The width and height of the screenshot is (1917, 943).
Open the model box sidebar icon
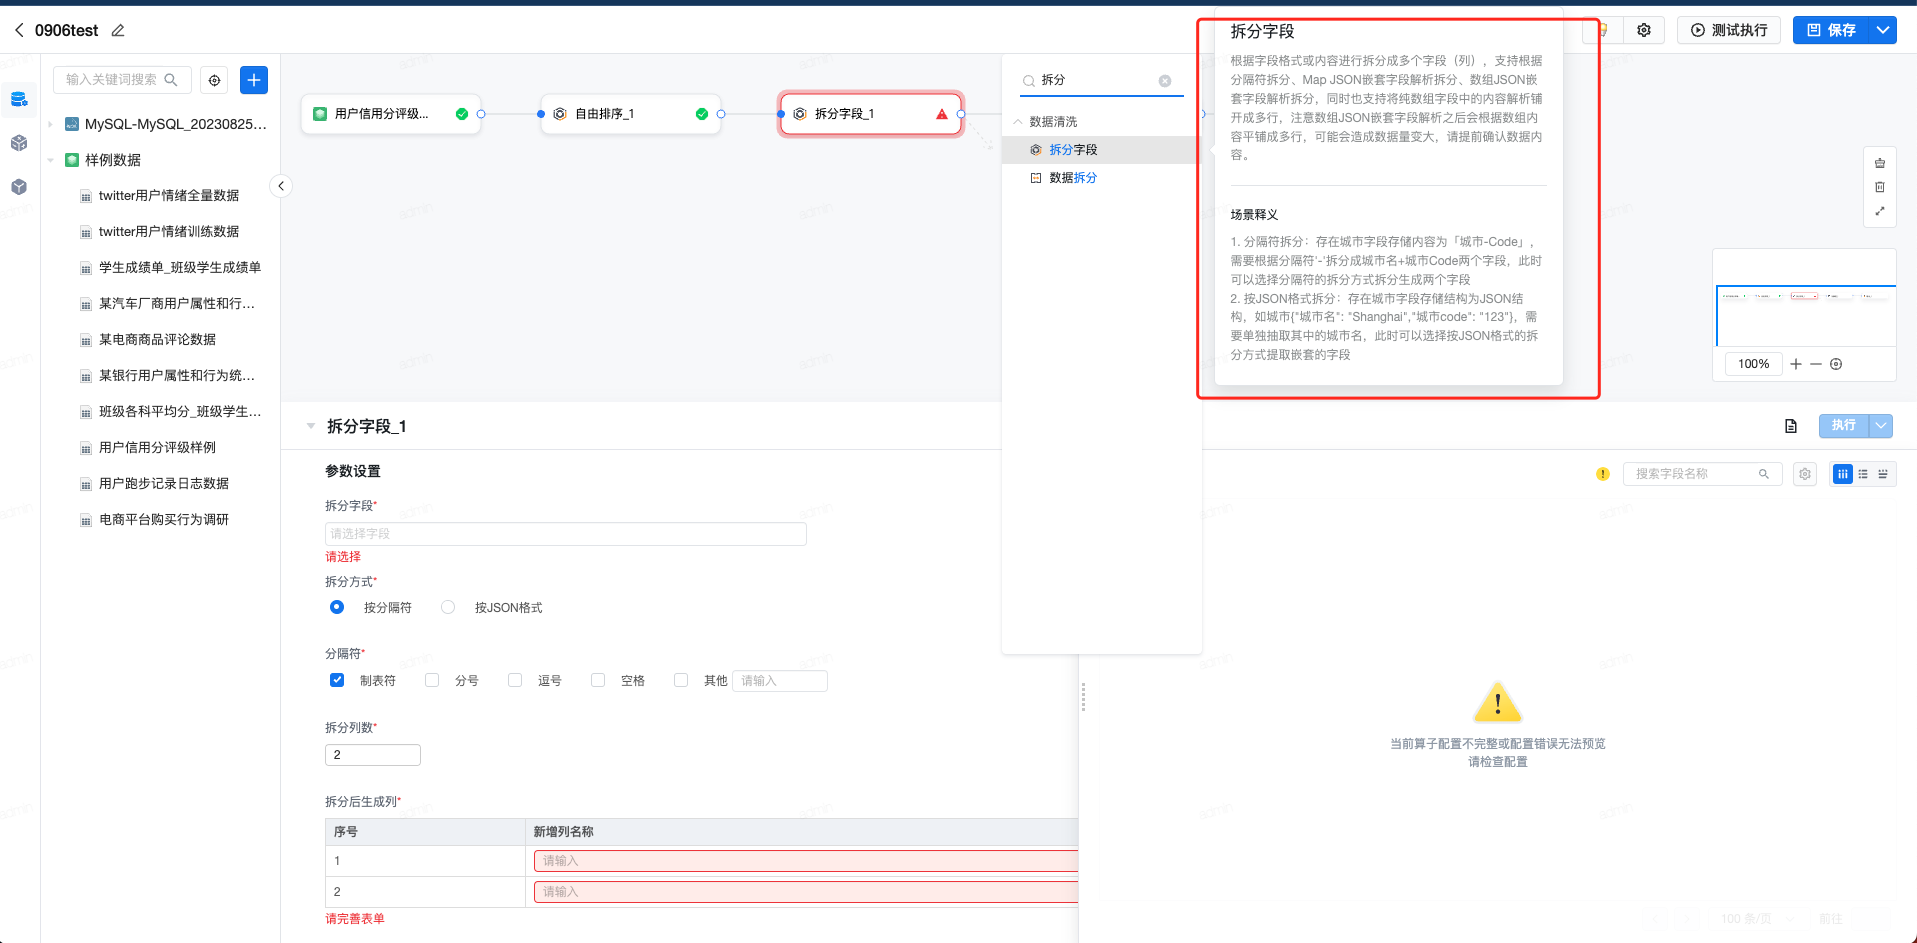coord(19,187)
